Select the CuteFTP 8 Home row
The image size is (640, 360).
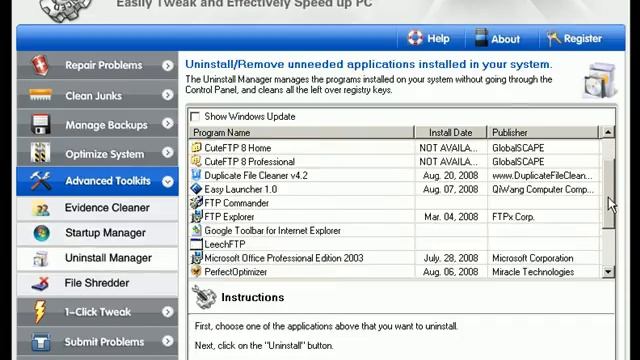pos(395,148)
